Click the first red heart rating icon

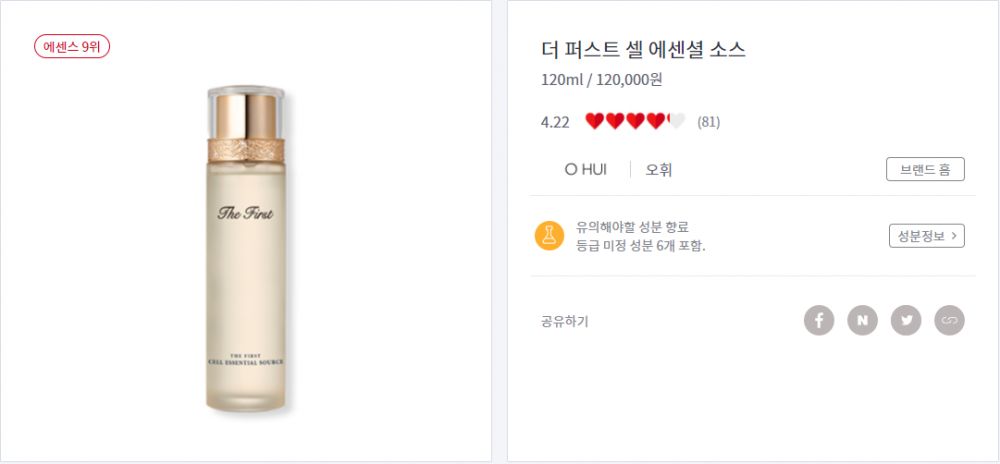click(x=594, y=122)
